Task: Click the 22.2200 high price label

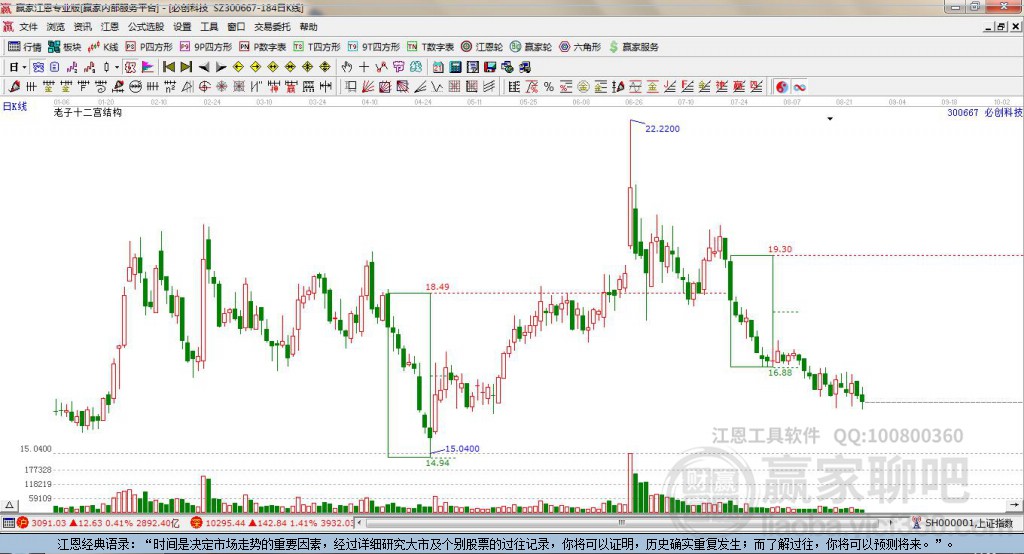Action: tap(662, 129)
